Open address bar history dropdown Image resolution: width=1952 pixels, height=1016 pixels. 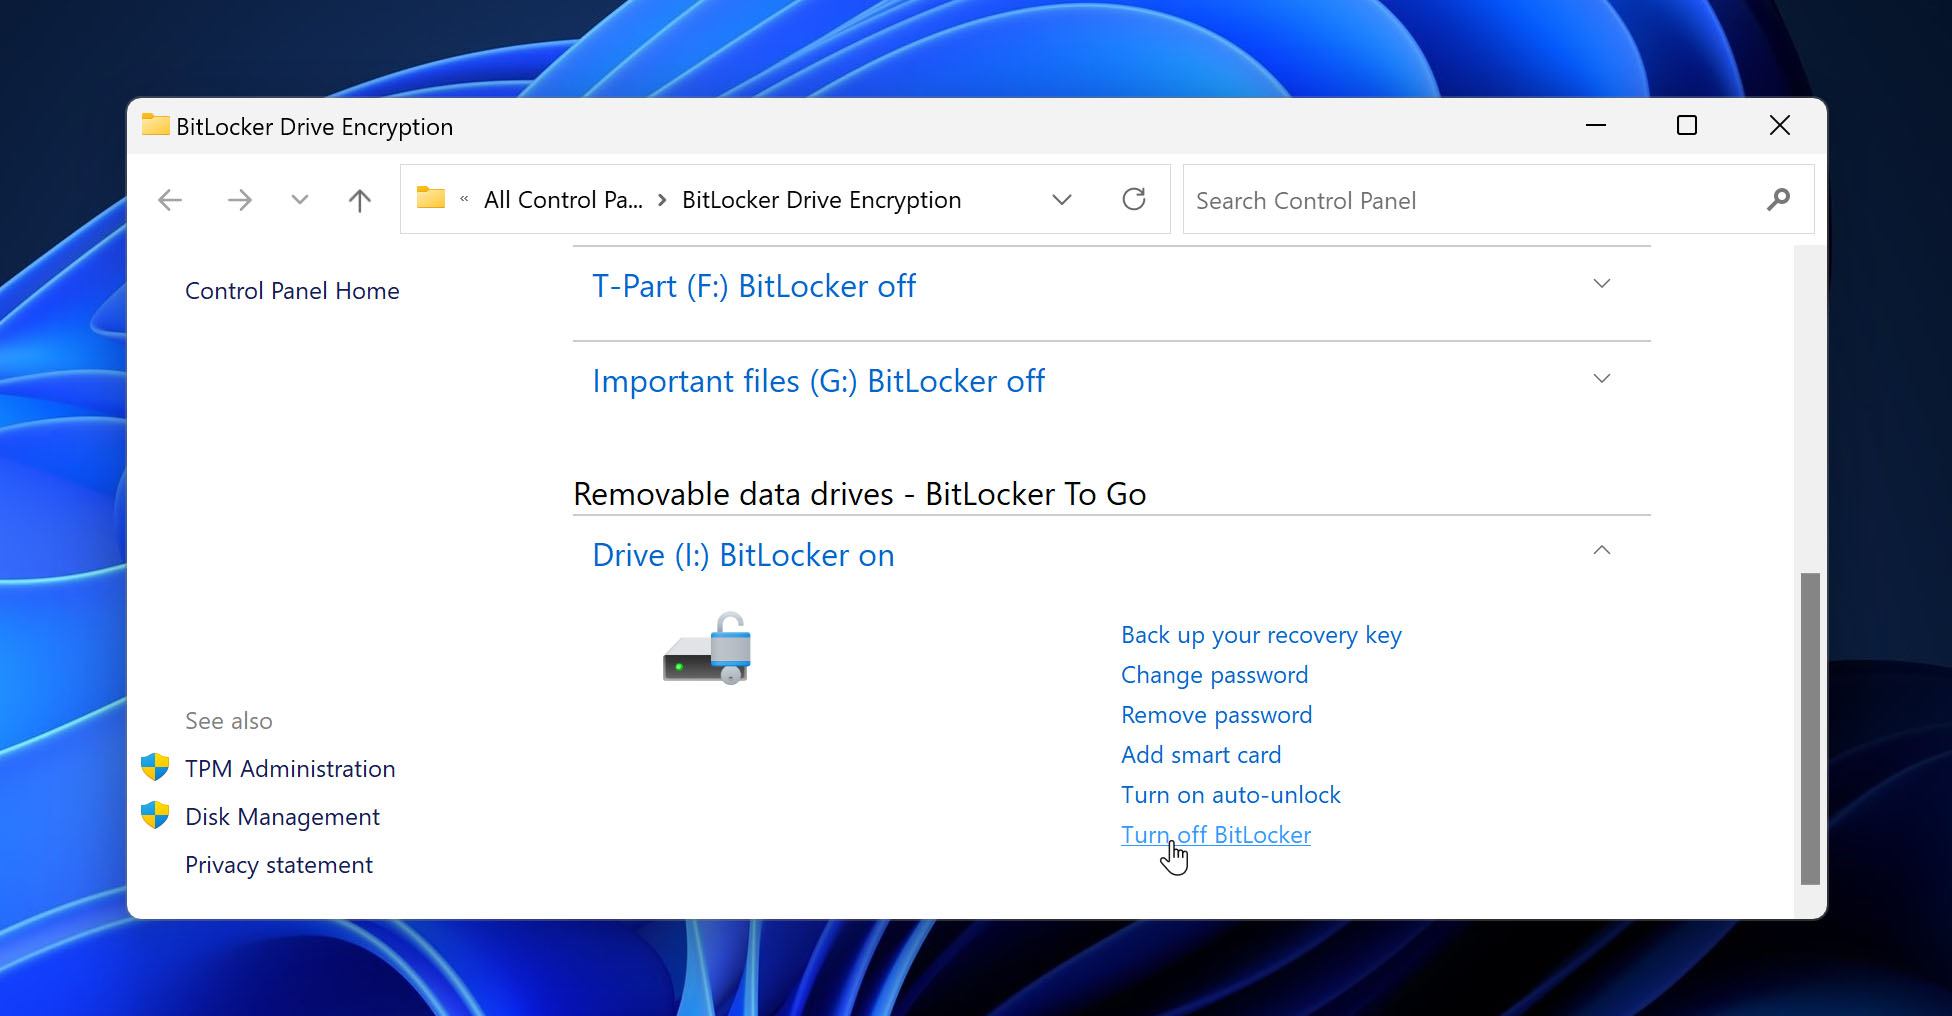[1062, 200]
